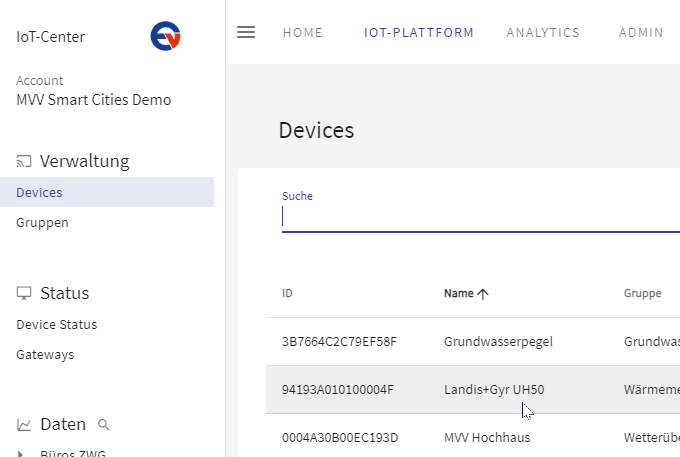Click the Status monitor icon
Viewport: 680px width, 457px height.
tap(24, 293)
